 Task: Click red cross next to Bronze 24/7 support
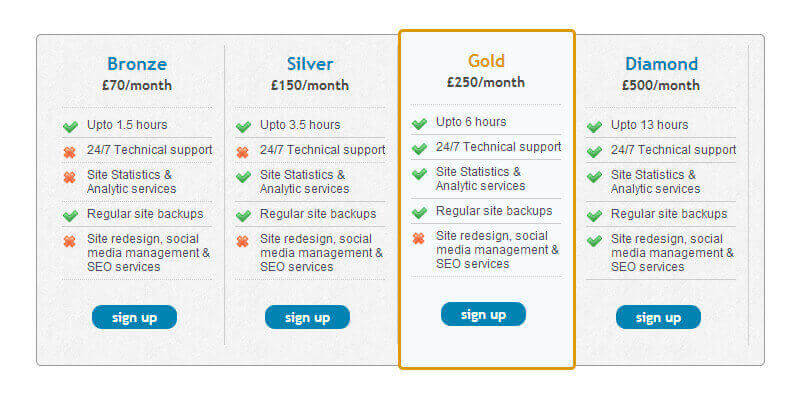[70, 152]
